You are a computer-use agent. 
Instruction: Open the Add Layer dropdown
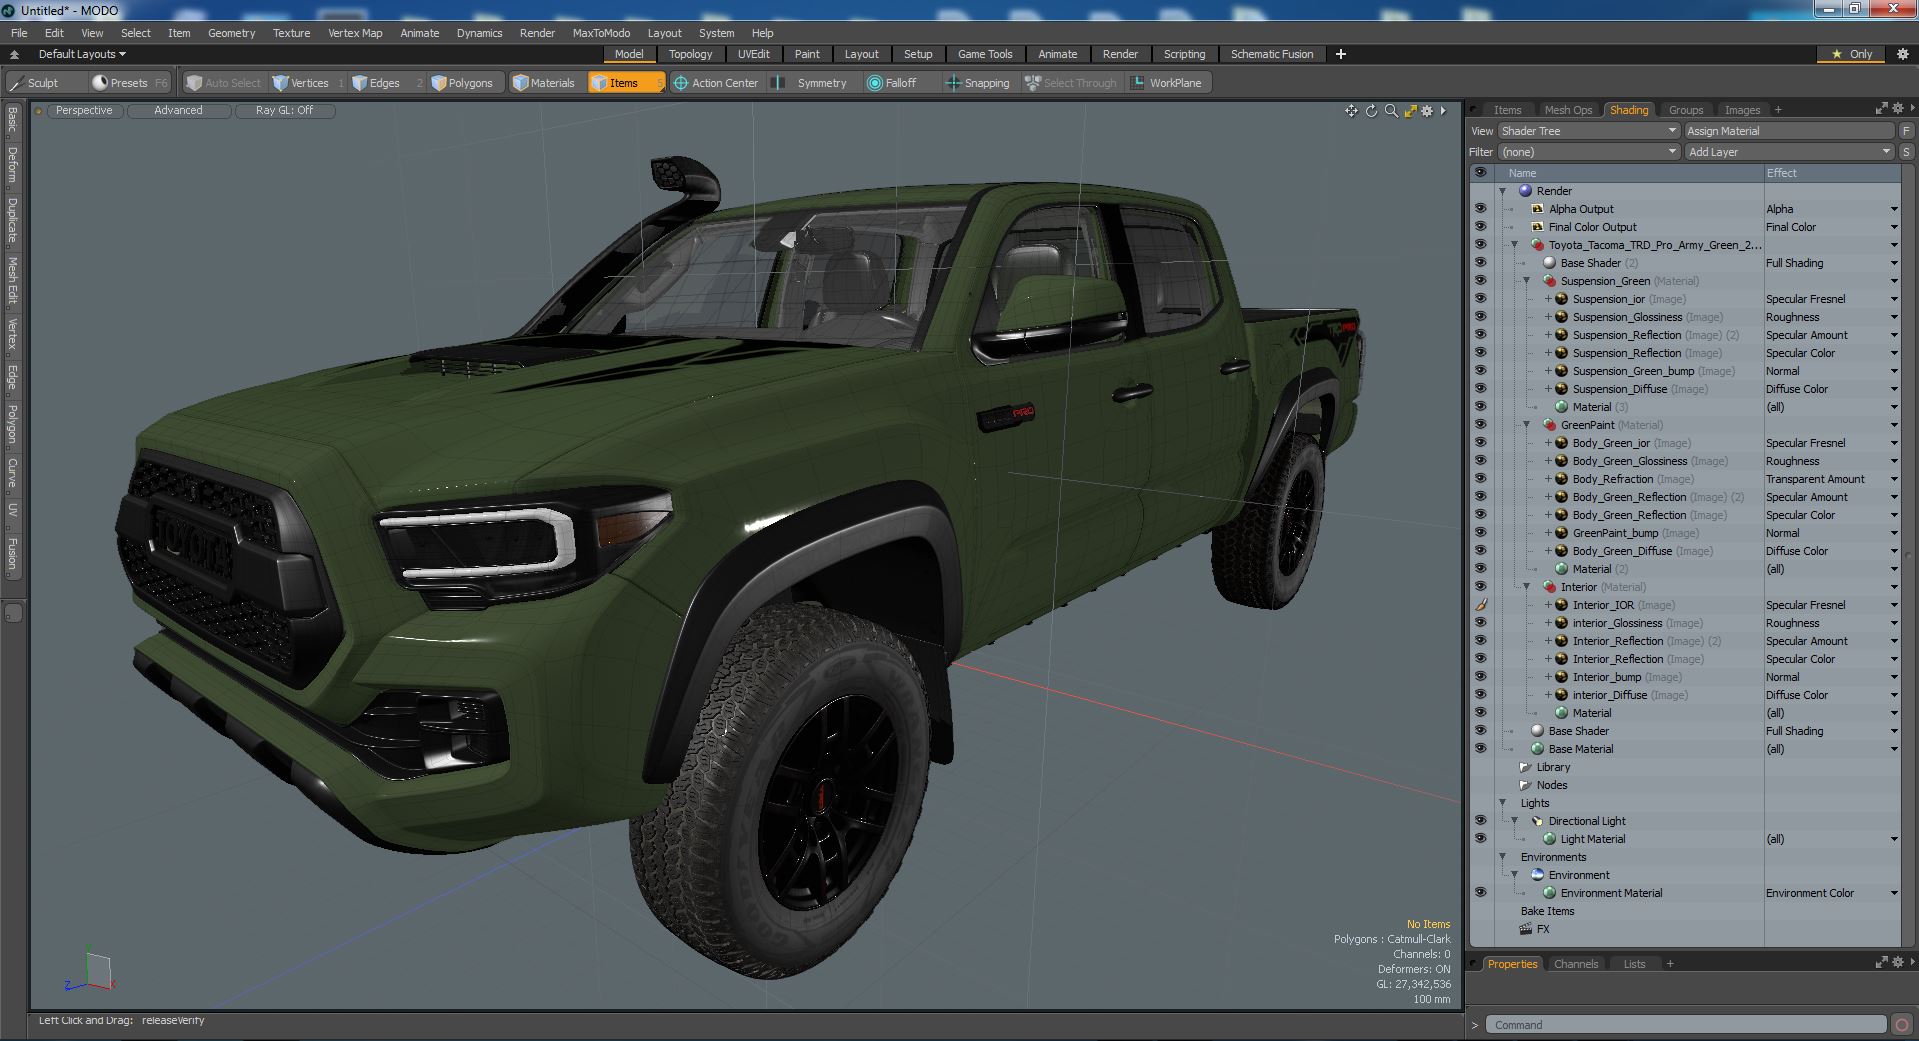(1789, 152)
